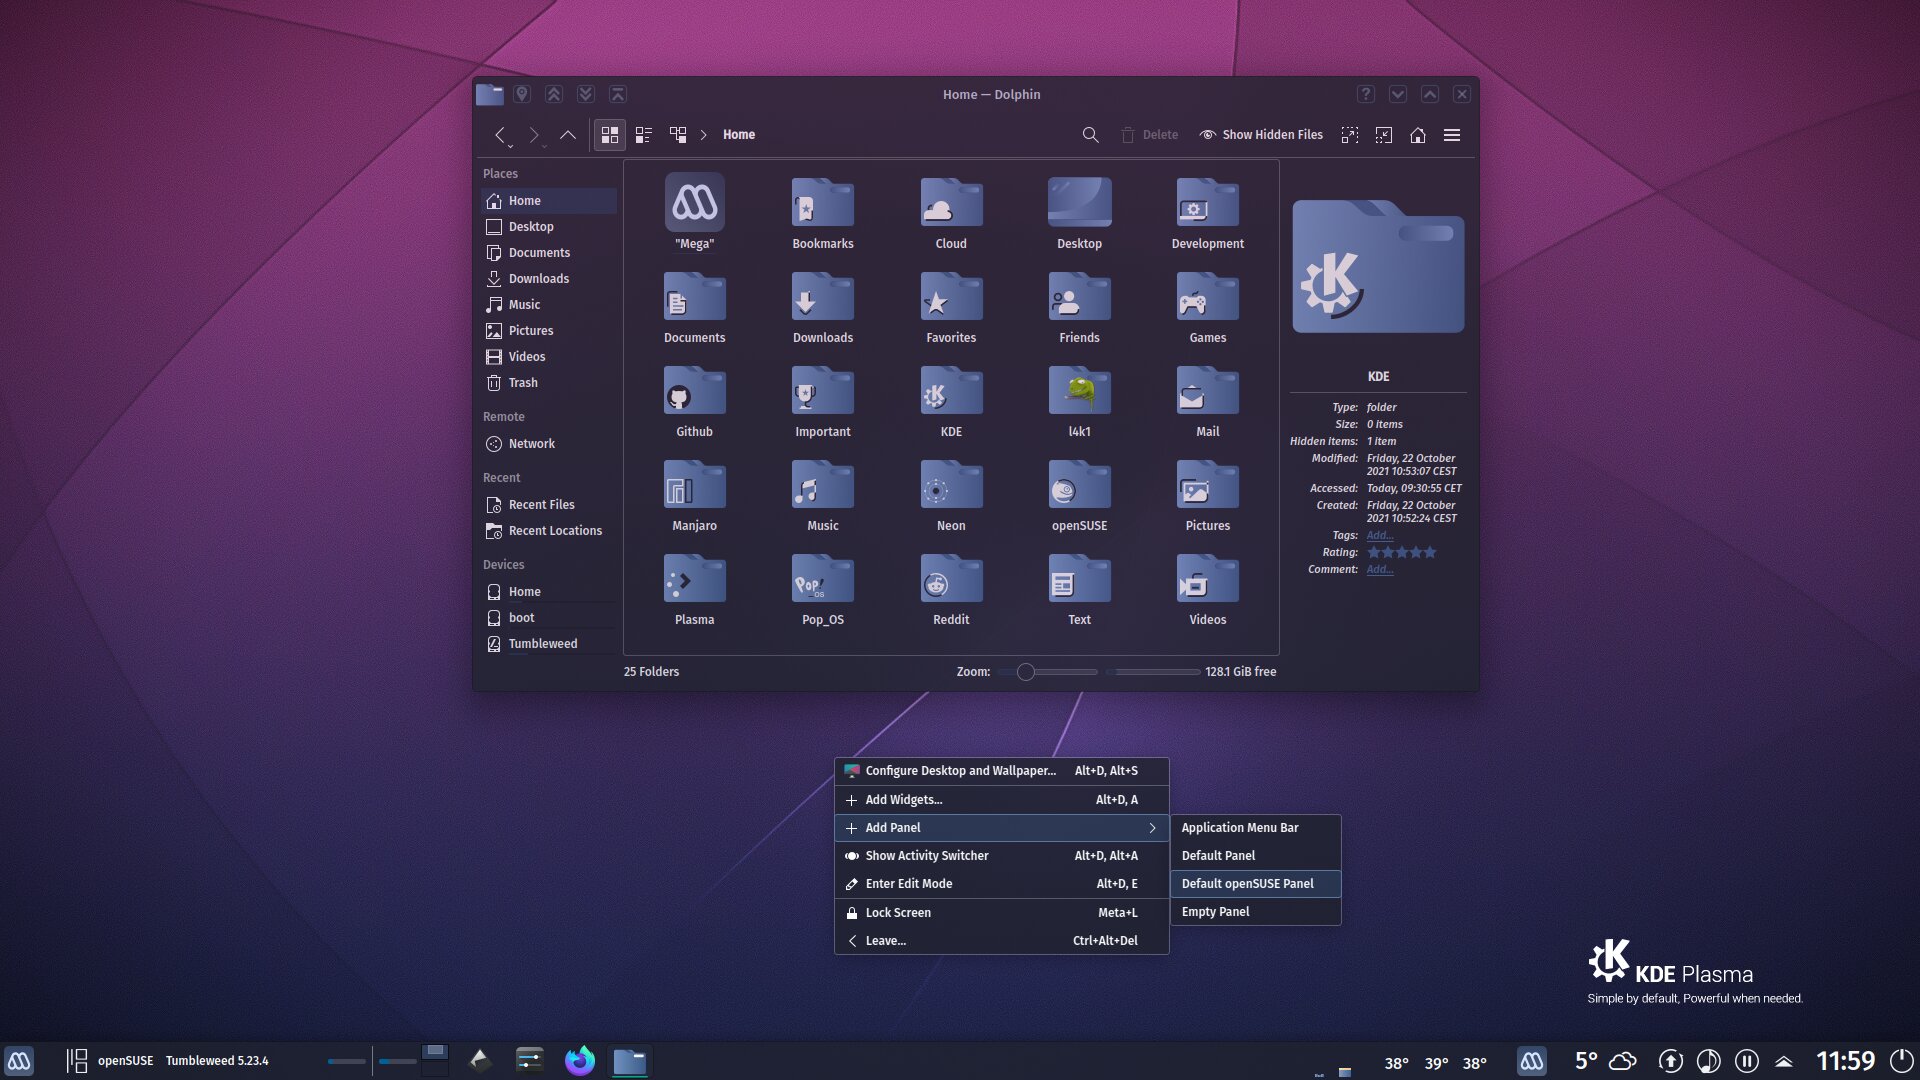Click the free disk space bar
This screenshot has width=1920, height=1080.
(x=1153, y=672)
